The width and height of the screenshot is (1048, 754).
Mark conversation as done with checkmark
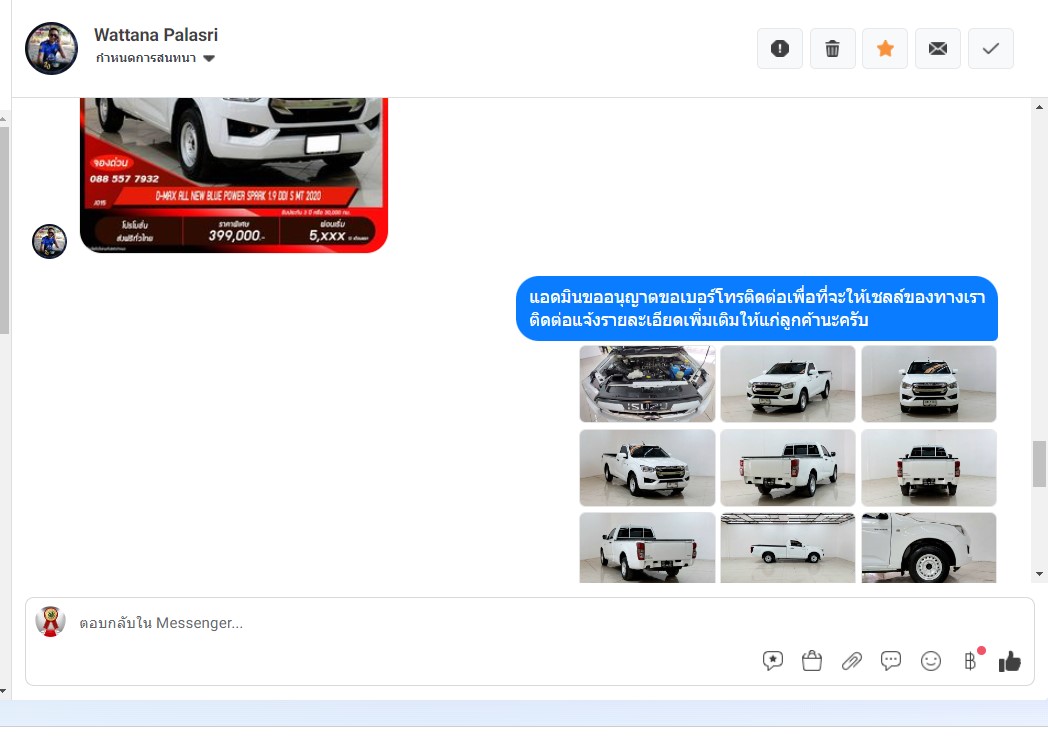coord(991,49)
